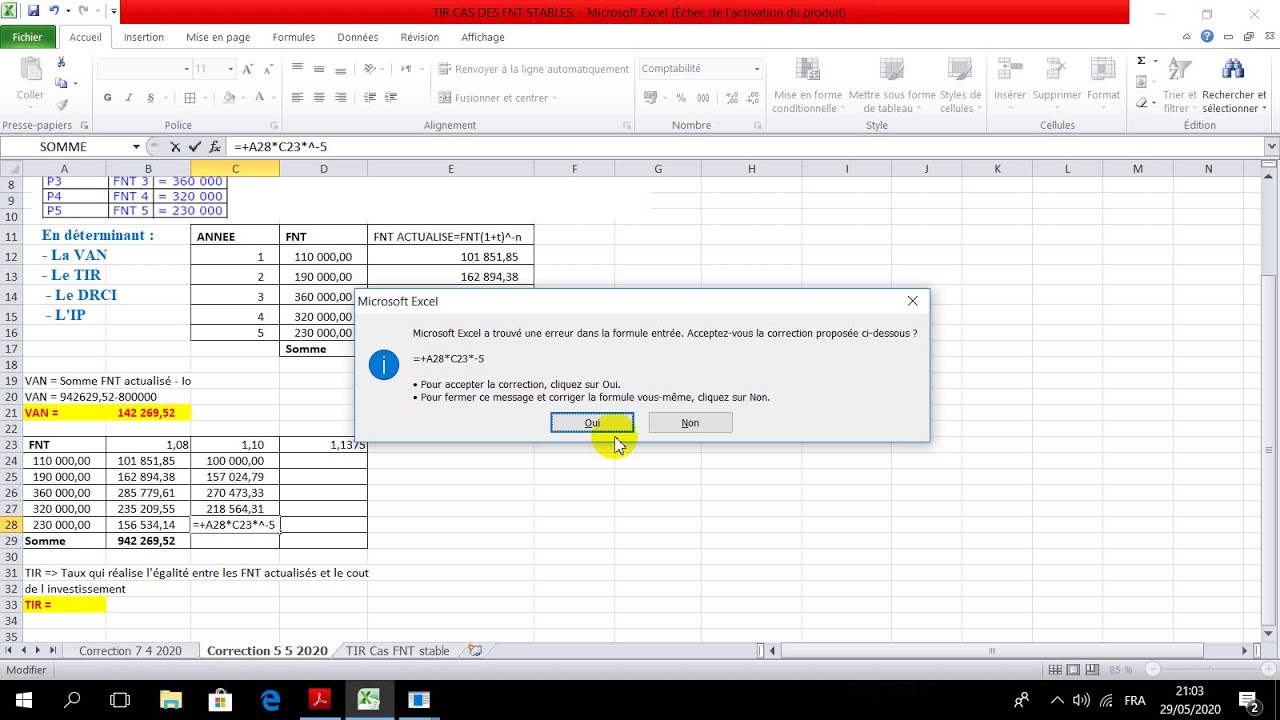The image size is (1280, 720).
Task: Align text left in Alignement group
Action: tap(297, 98)
